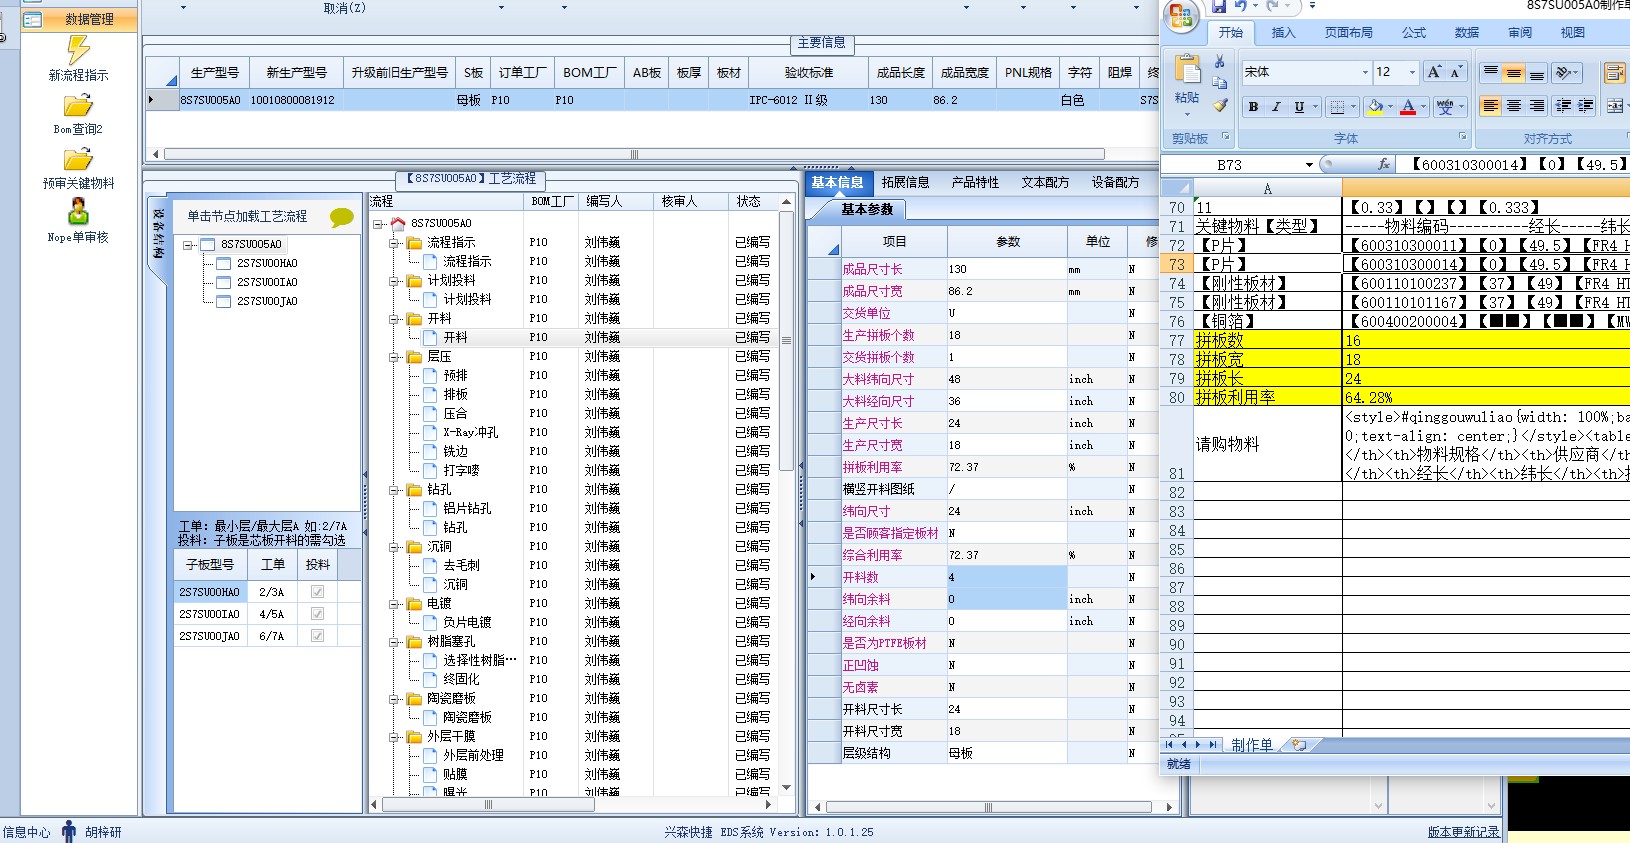Select 2S7SU00IA0 node in structure tree

click(267, 283)
